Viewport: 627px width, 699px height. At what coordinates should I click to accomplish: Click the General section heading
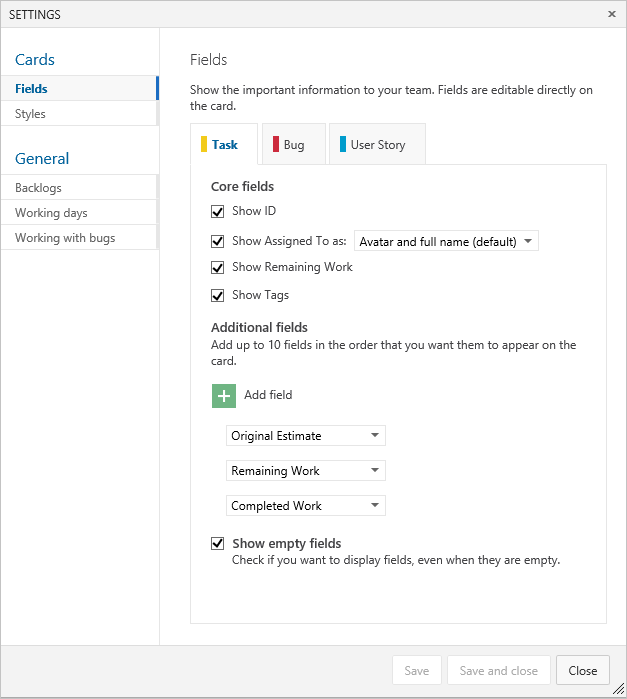[x=42, y=159]
